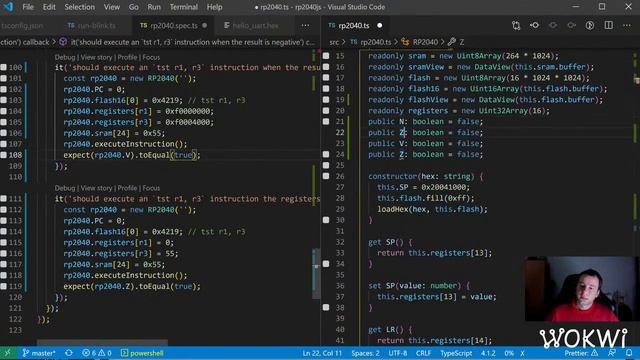Screen dimensions: 640x360
Task: Click the second dimmed navigation icon in right toolbar
Action: (571, 25)
